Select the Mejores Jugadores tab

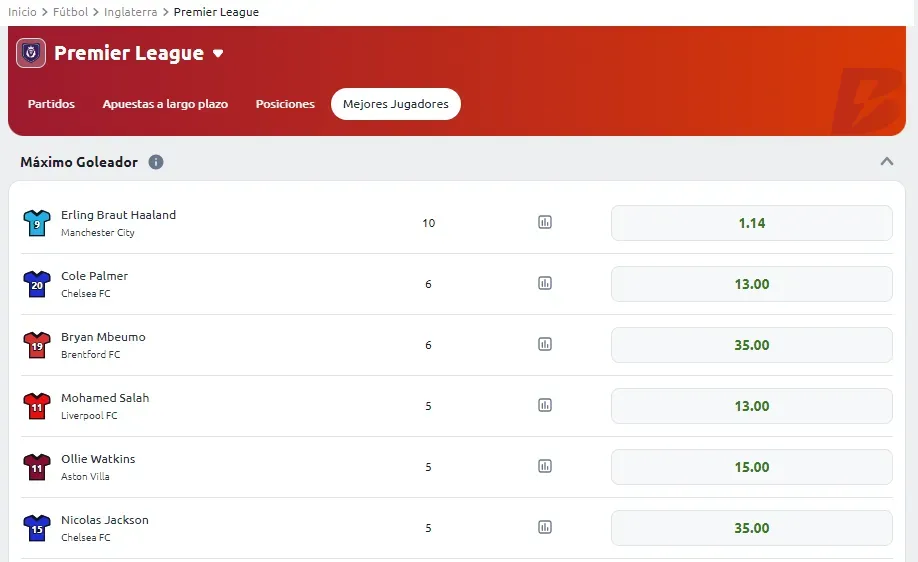point(396,104)
